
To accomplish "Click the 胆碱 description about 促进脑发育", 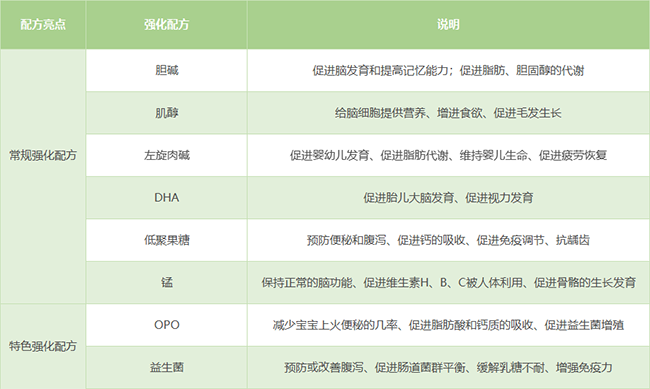I will [x=449, y=71].
